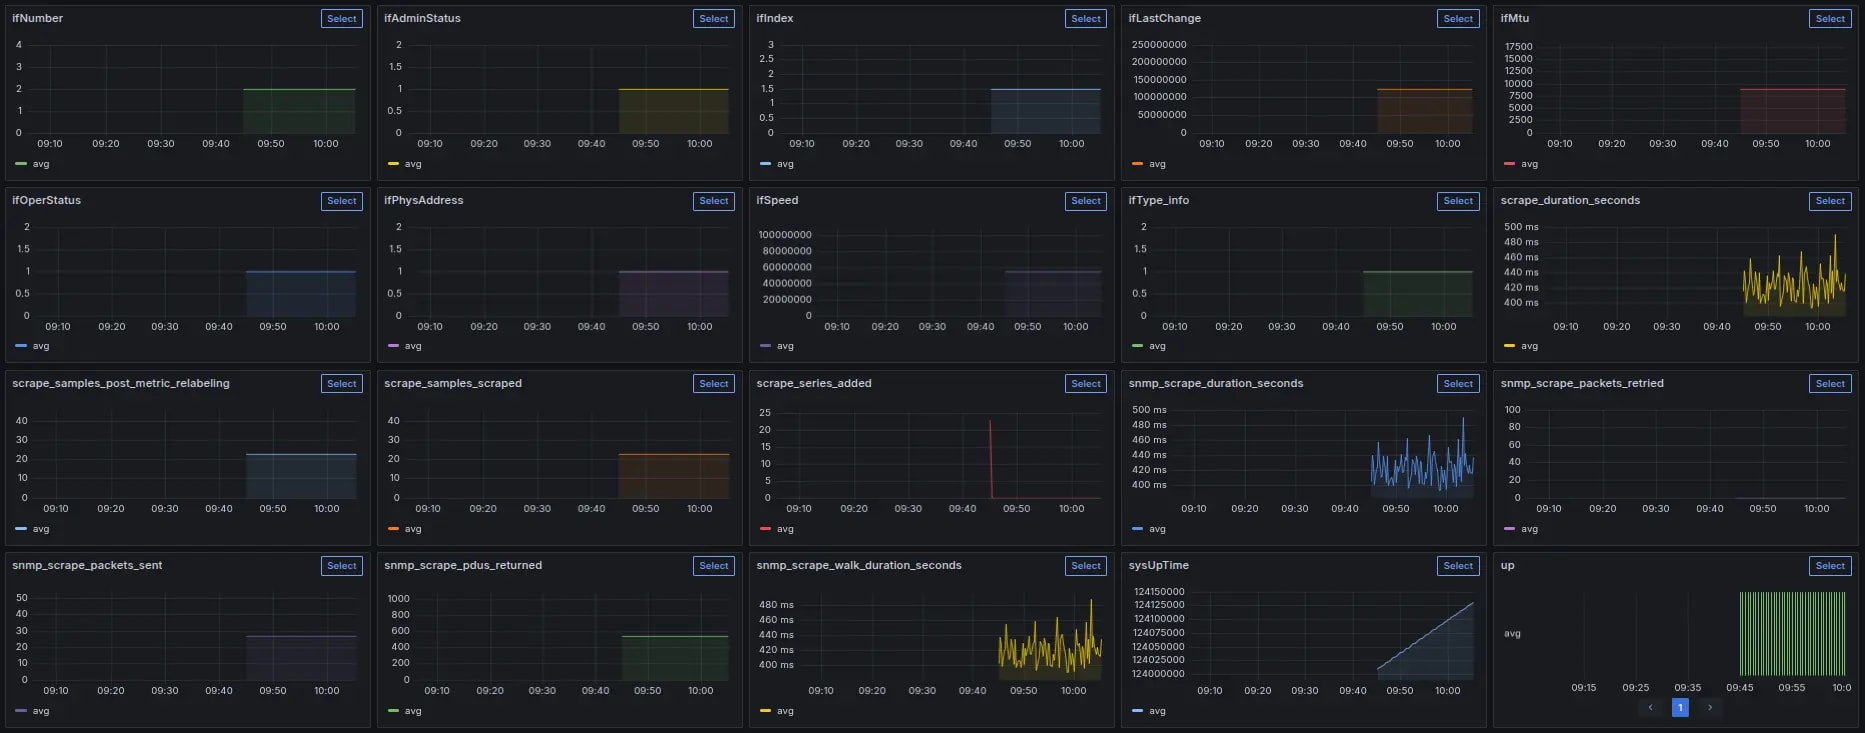The image size is (1865, 733).
Task: Go to next page arrow
Action: coord(1710,708)
